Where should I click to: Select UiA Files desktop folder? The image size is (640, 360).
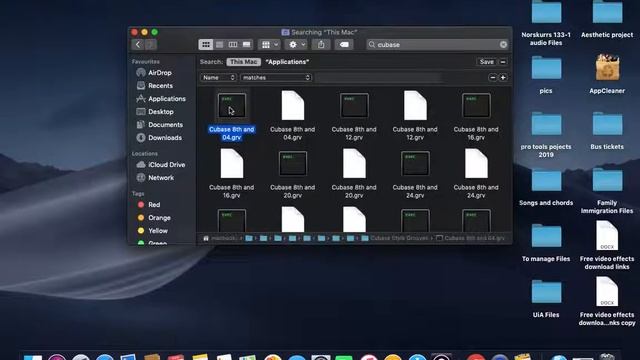click(546, 292)
